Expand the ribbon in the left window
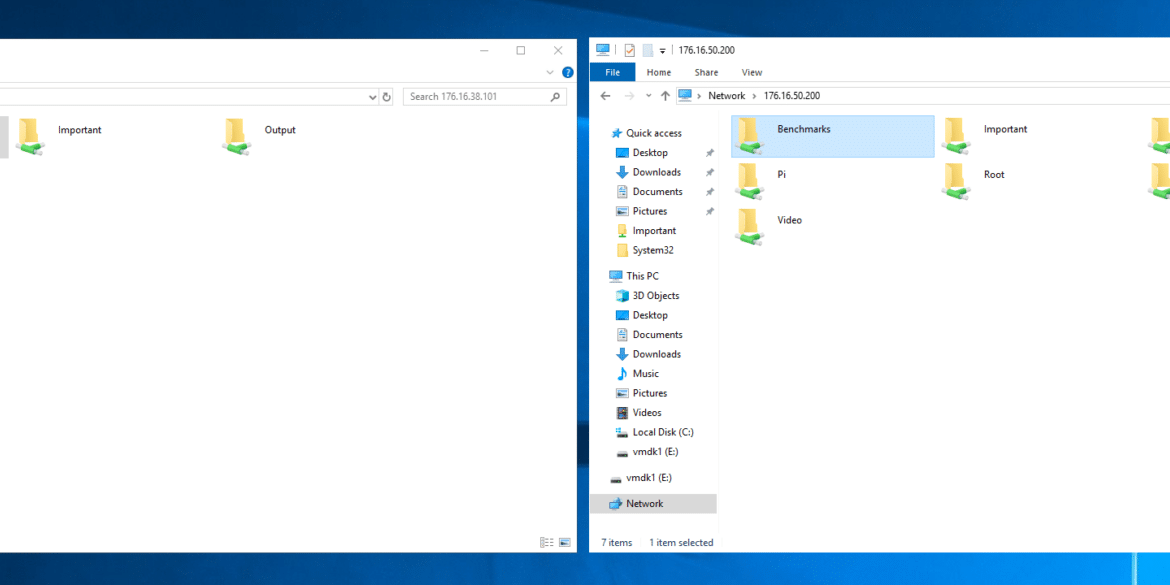The image size is (1170, 585). tap(550, 72)
